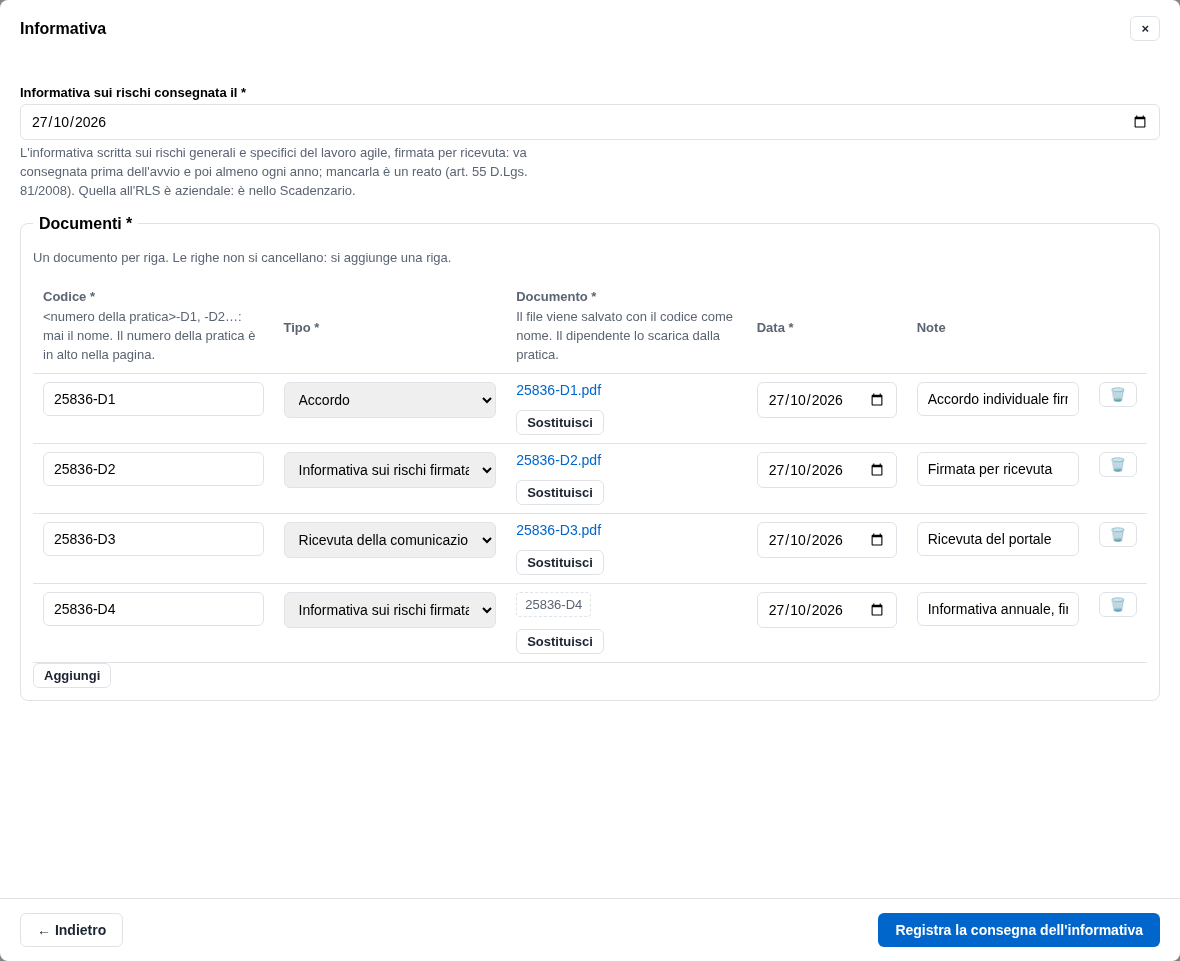Screen dimensions: 1180x961
Task: Open calendar picker for informativa delivery date
Action: coord(1139,122)
